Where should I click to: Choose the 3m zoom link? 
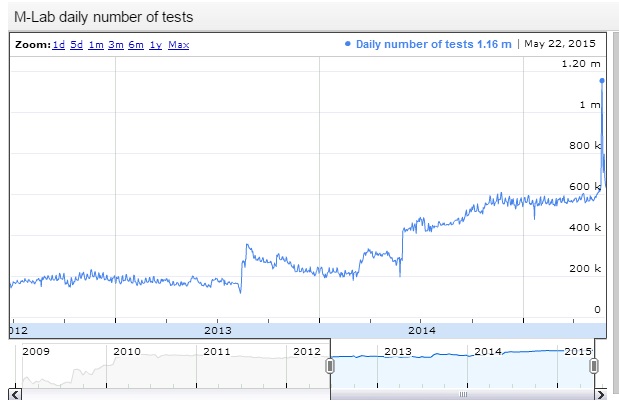116,45
